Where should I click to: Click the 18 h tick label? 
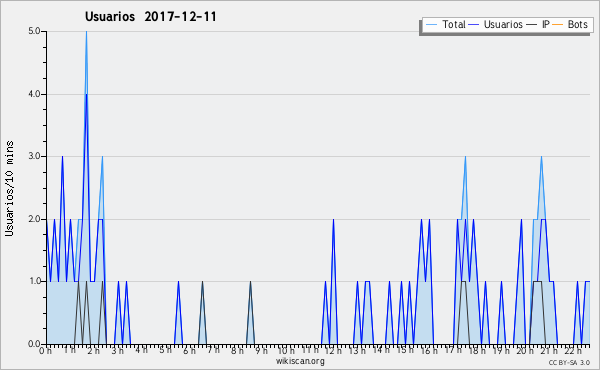pos(477,350)
